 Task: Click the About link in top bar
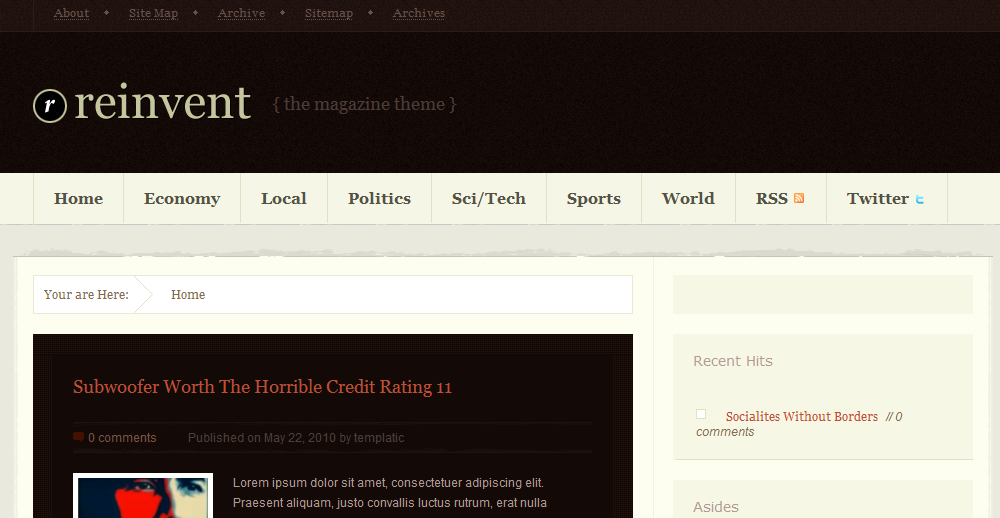click(71, 13)
